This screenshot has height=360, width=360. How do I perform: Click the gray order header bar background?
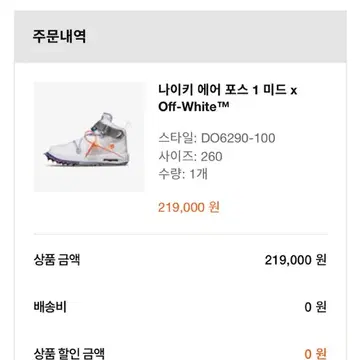click(x=180, y=36)
